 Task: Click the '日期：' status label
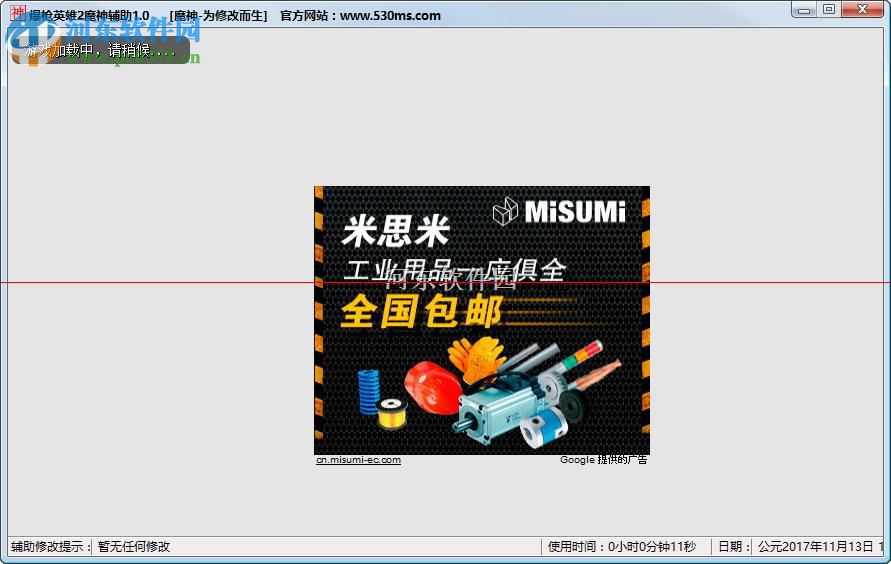click(734, 546)
